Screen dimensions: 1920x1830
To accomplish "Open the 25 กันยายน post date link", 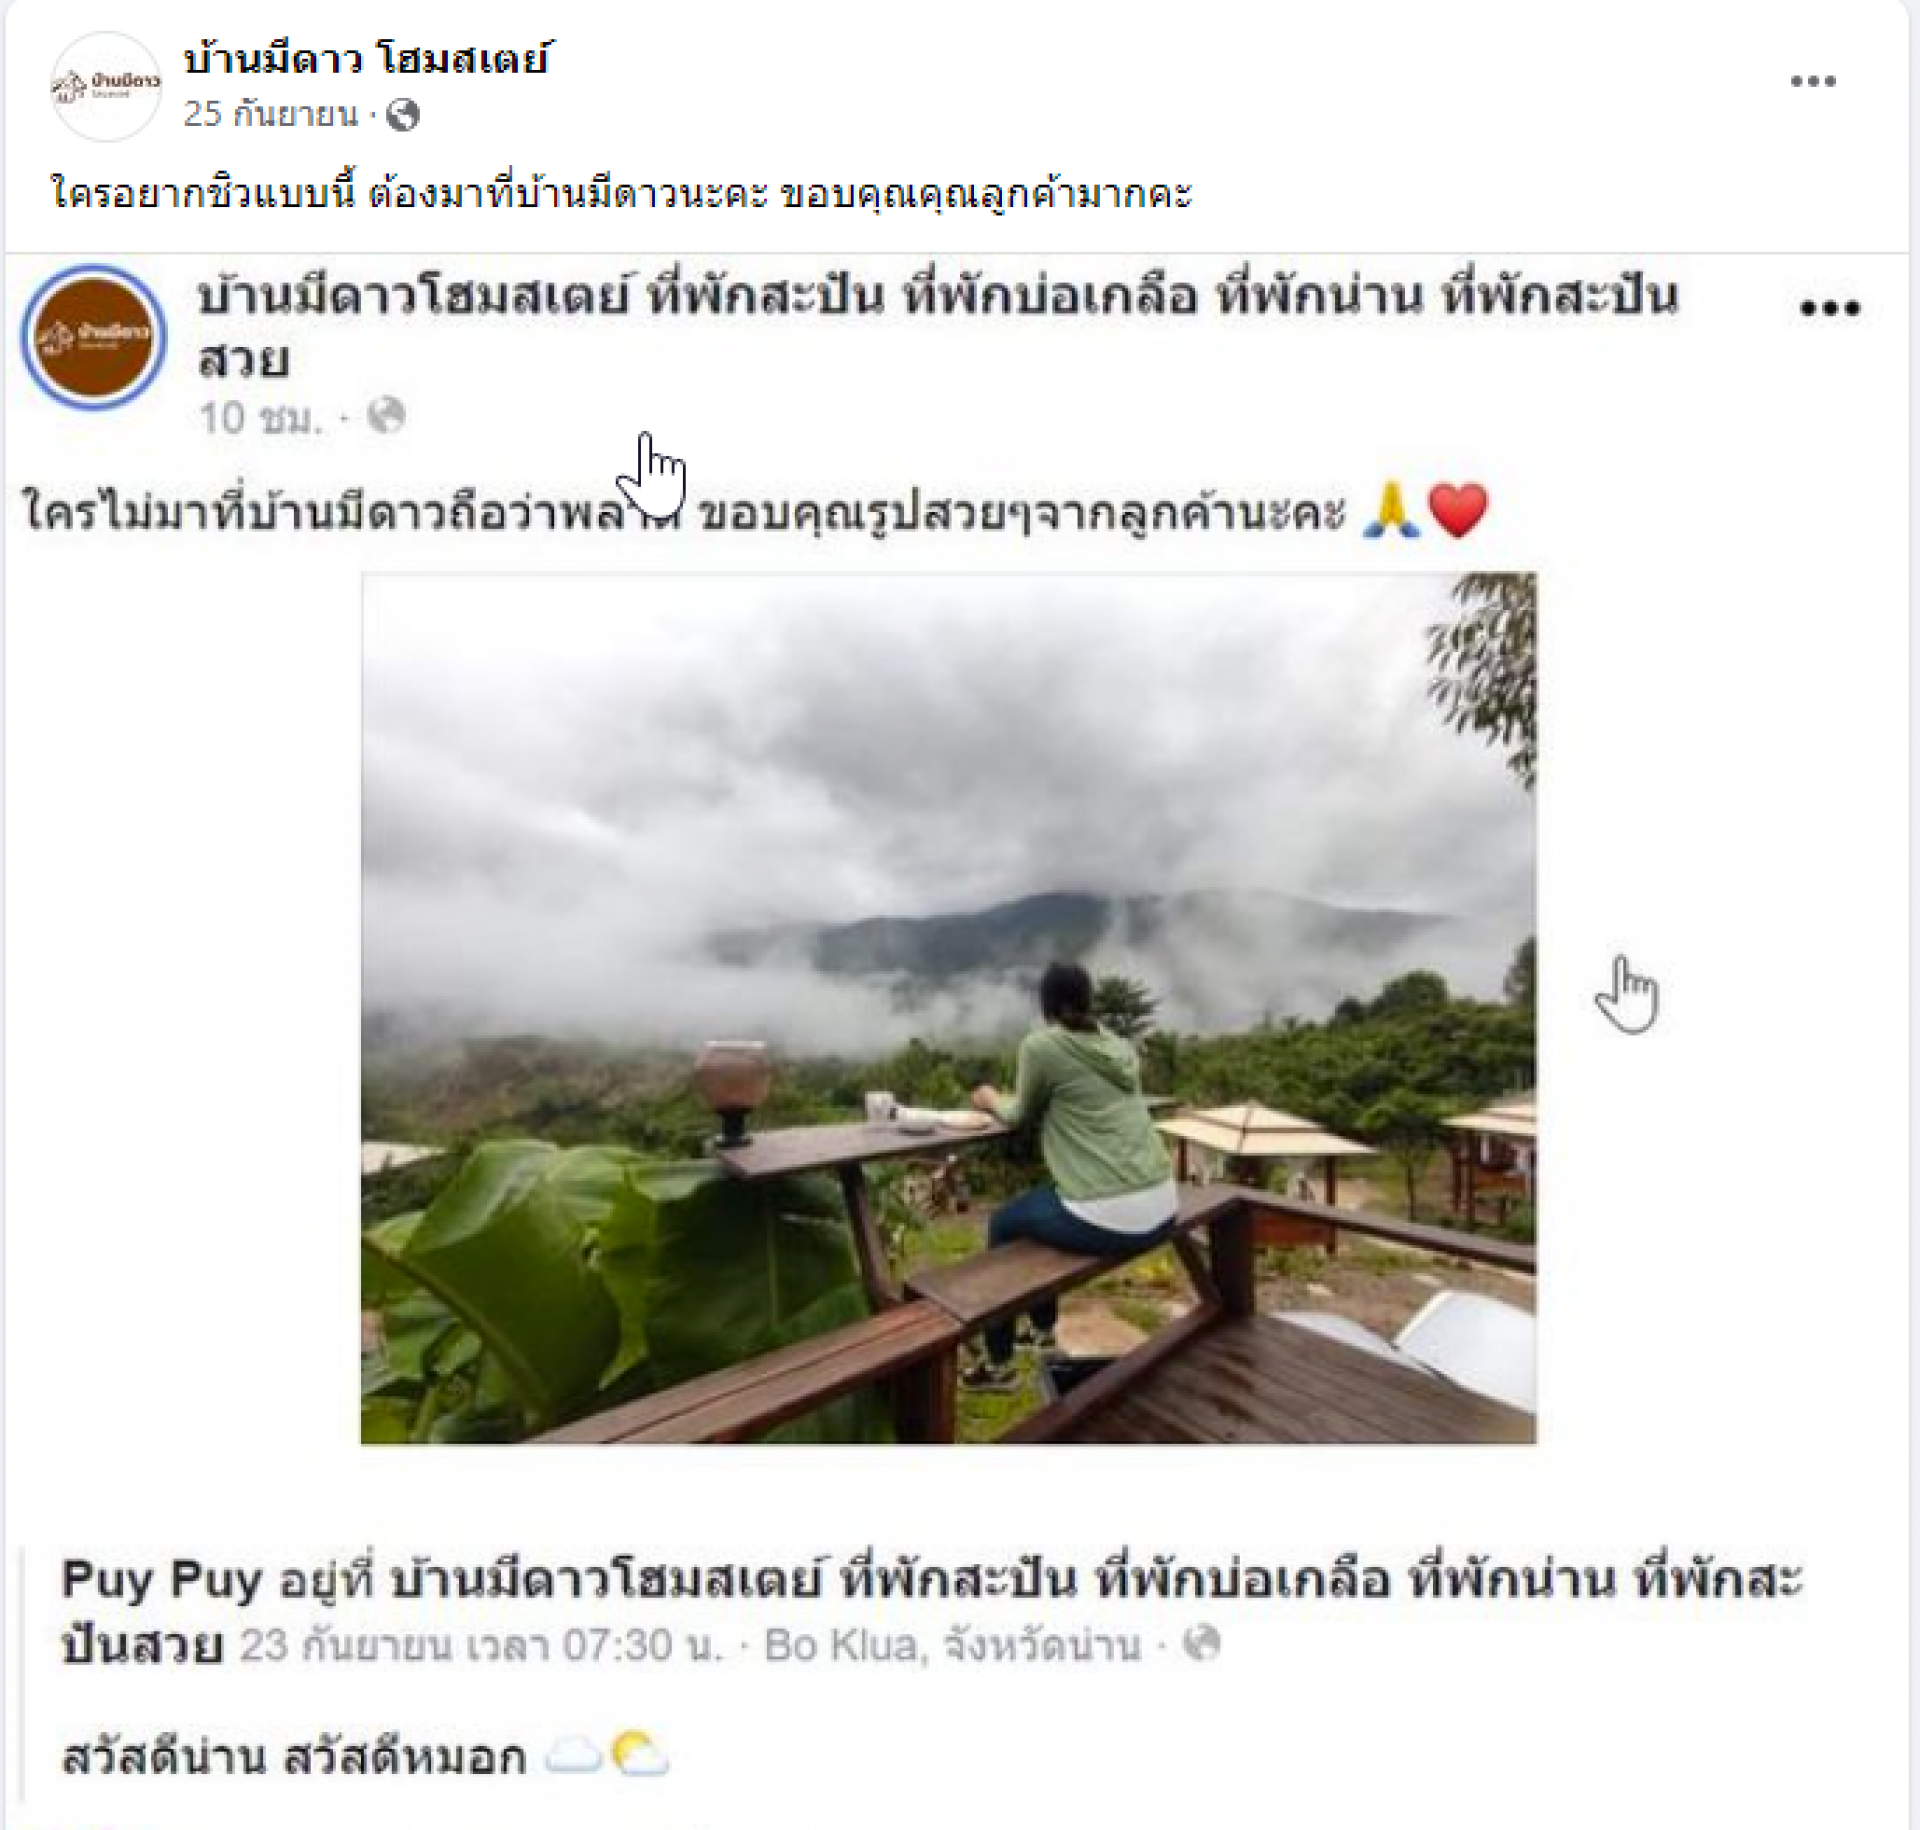I will tap(270, 114).
